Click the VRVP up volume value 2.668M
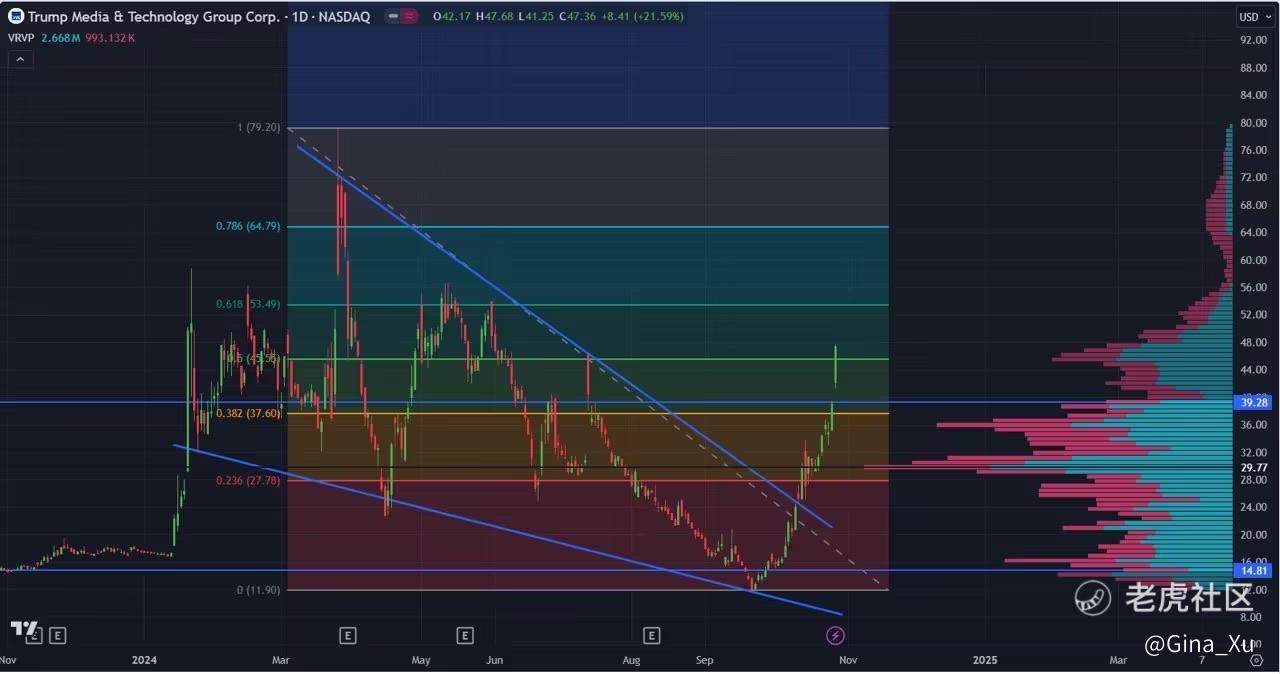 pyautogui.click(x=60, y=37)
